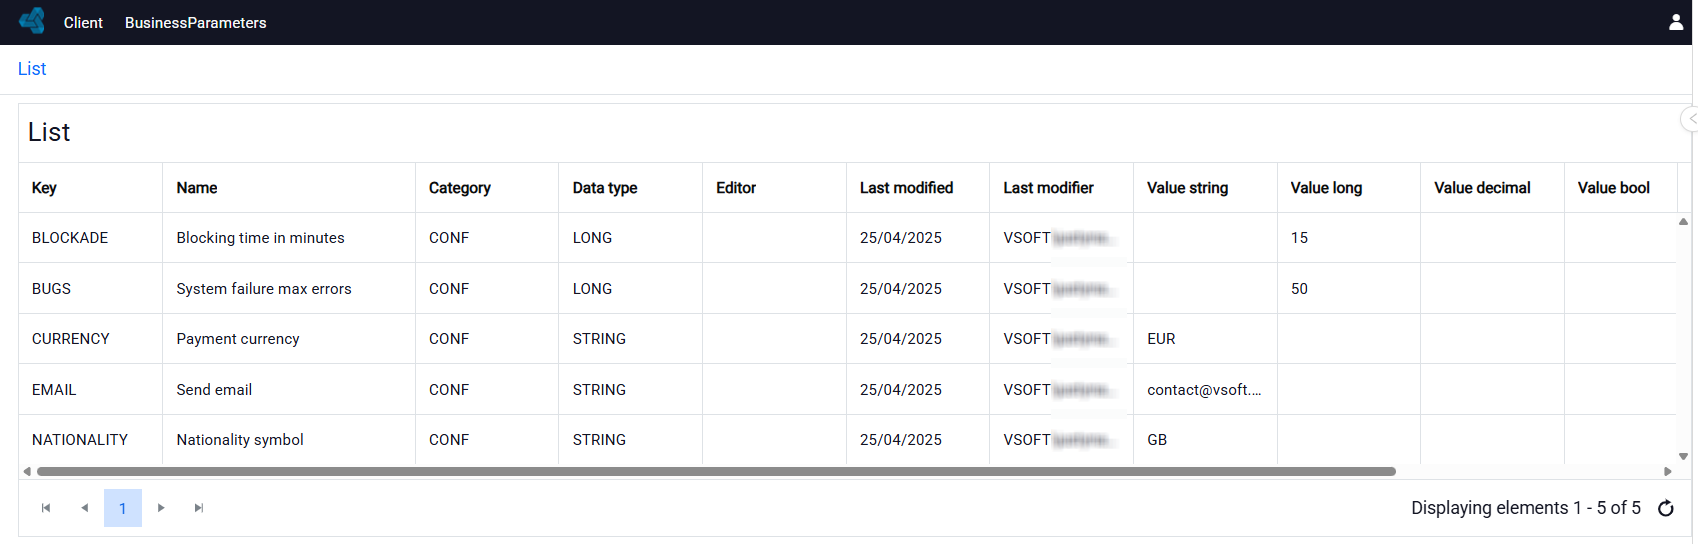
Task: Sort by the Key column header
Action: [44, 188]
